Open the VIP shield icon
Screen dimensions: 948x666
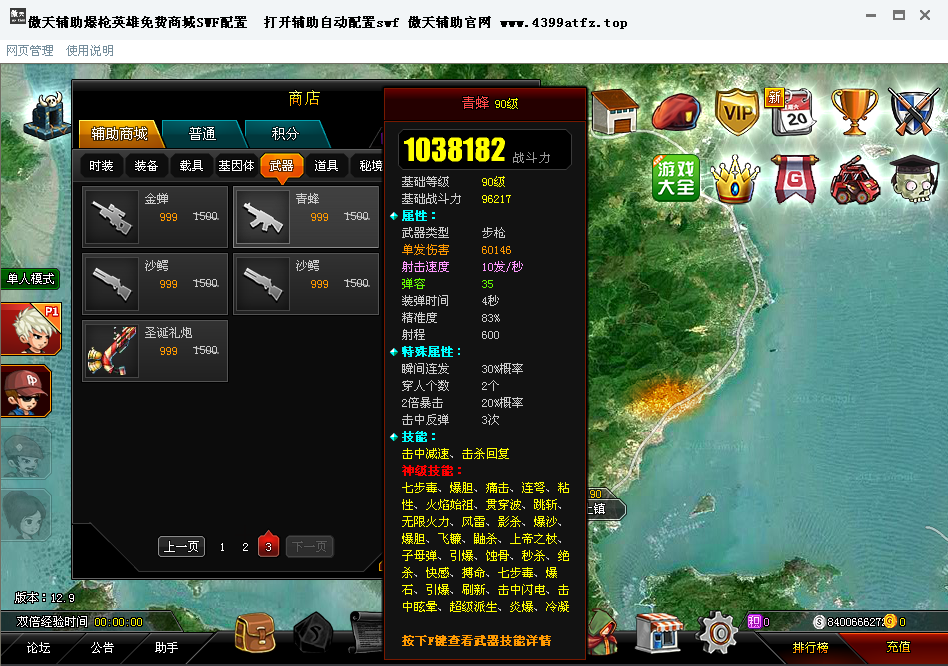(737, 112)
